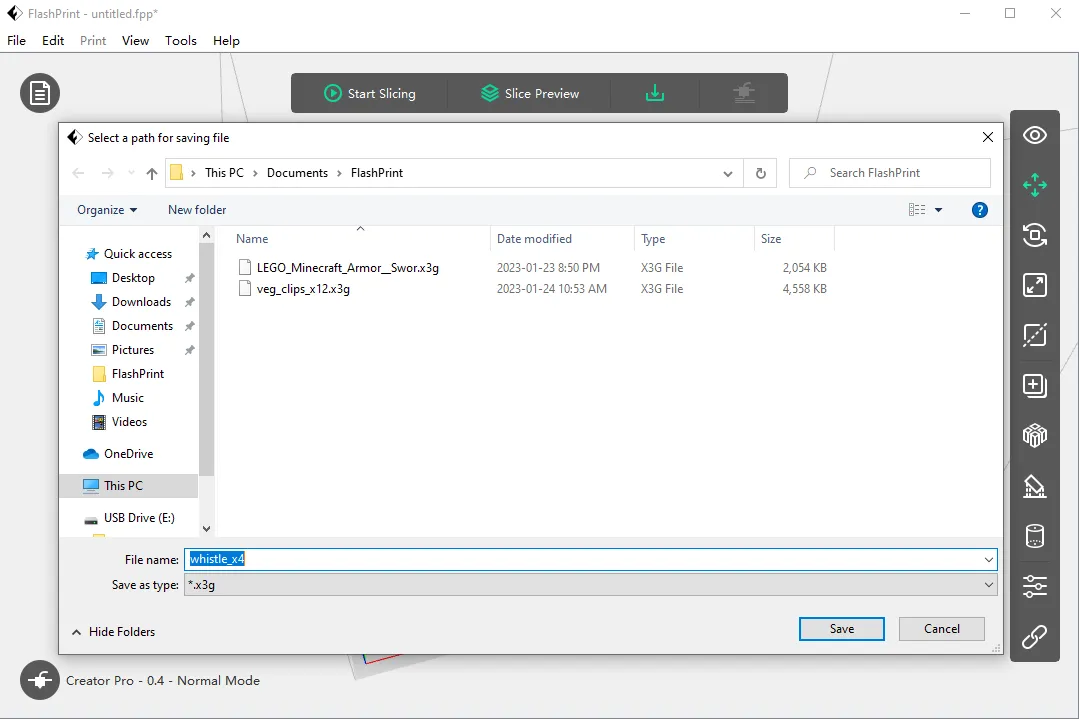Image resolution: width=1079 pixels, height=719 pixels.
Task: Click the Search FlashPrint box
Action: 890,173
